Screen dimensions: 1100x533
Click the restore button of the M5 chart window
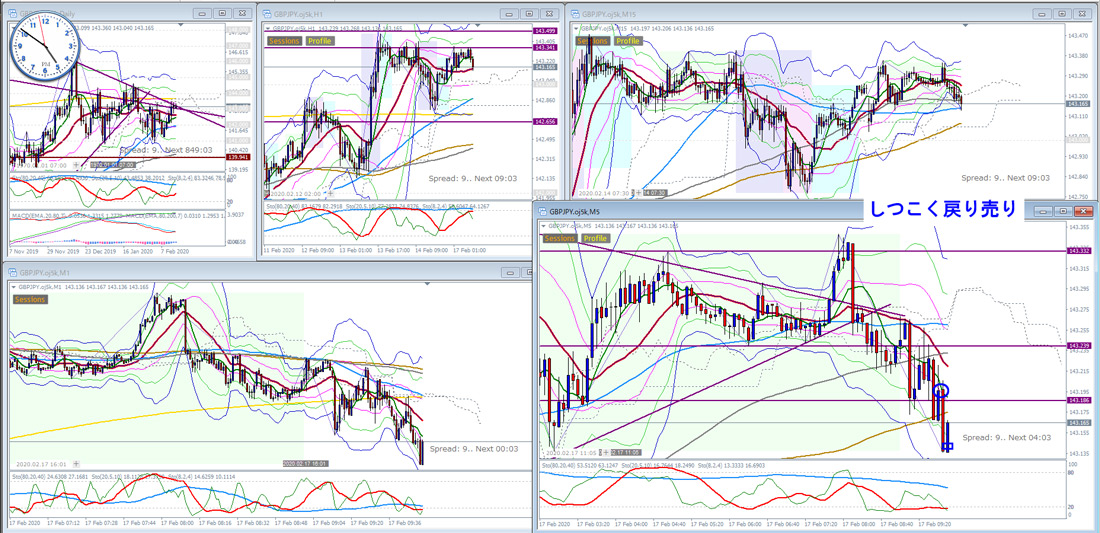coord(1066,211)
